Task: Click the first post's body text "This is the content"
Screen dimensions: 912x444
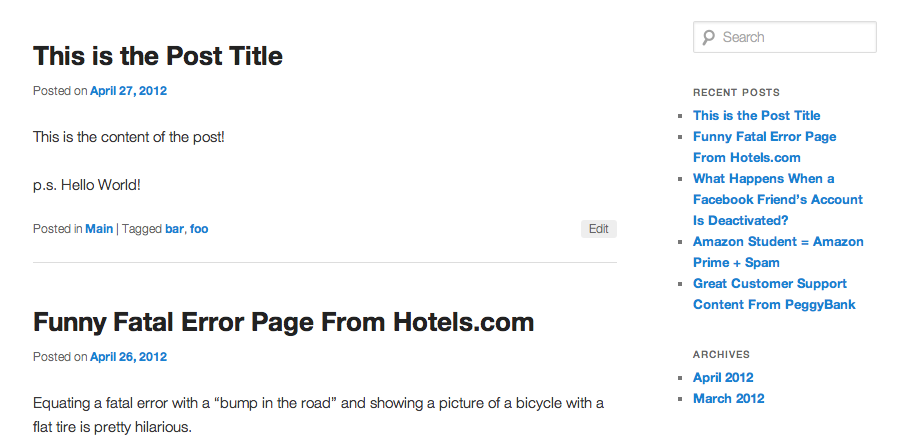Action: coord(129,137)
